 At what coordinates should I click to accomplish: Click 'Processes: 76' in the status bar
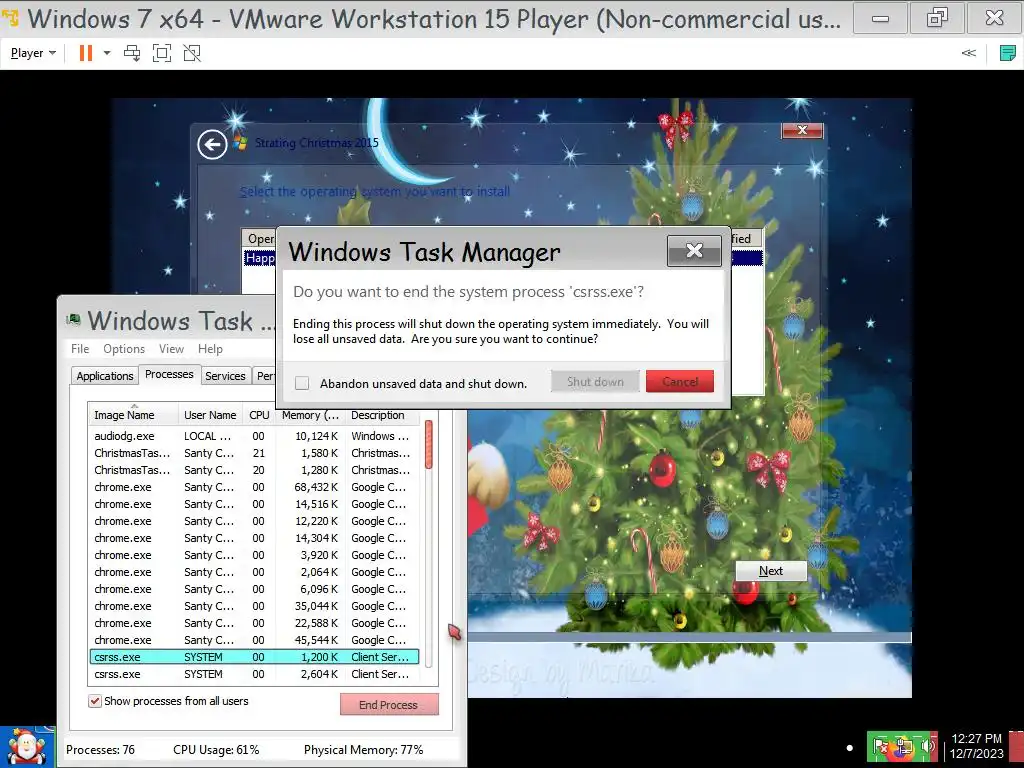[x=100, y=750]
